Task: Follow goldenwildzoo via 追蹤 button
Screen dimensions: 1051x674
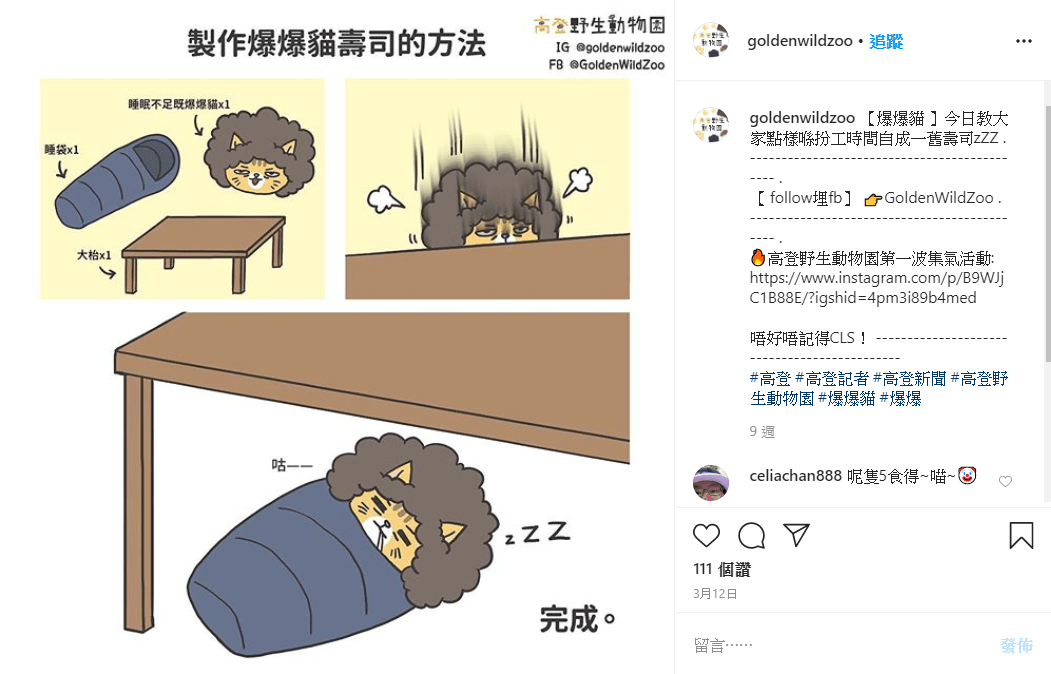Action: 886,42
